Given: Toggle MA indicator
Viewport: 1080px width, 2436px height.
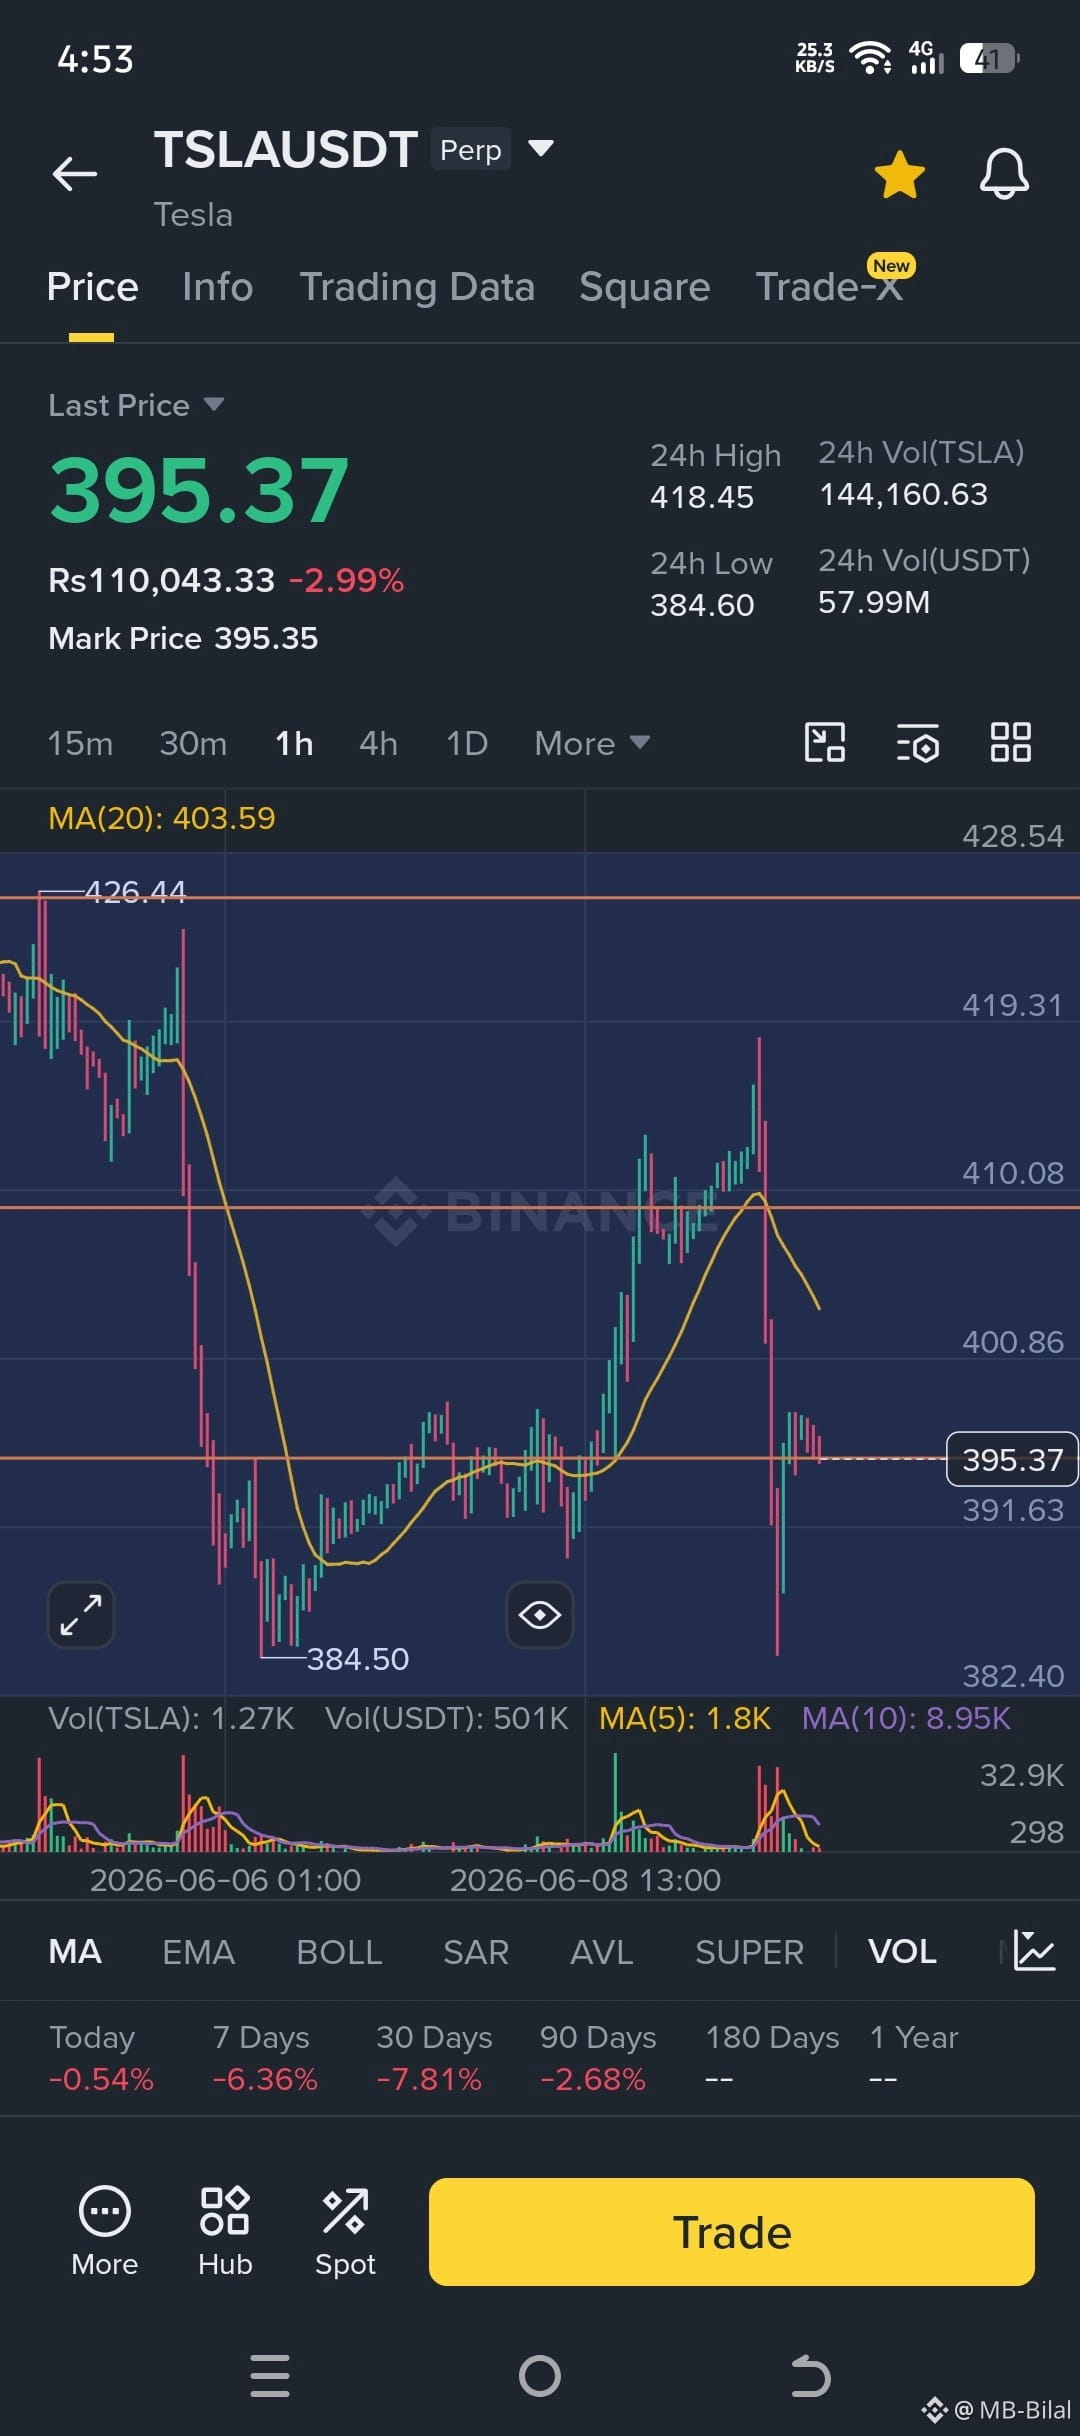Looking at the screenshot, I should pyautogui.click(x=75, y=1951).
